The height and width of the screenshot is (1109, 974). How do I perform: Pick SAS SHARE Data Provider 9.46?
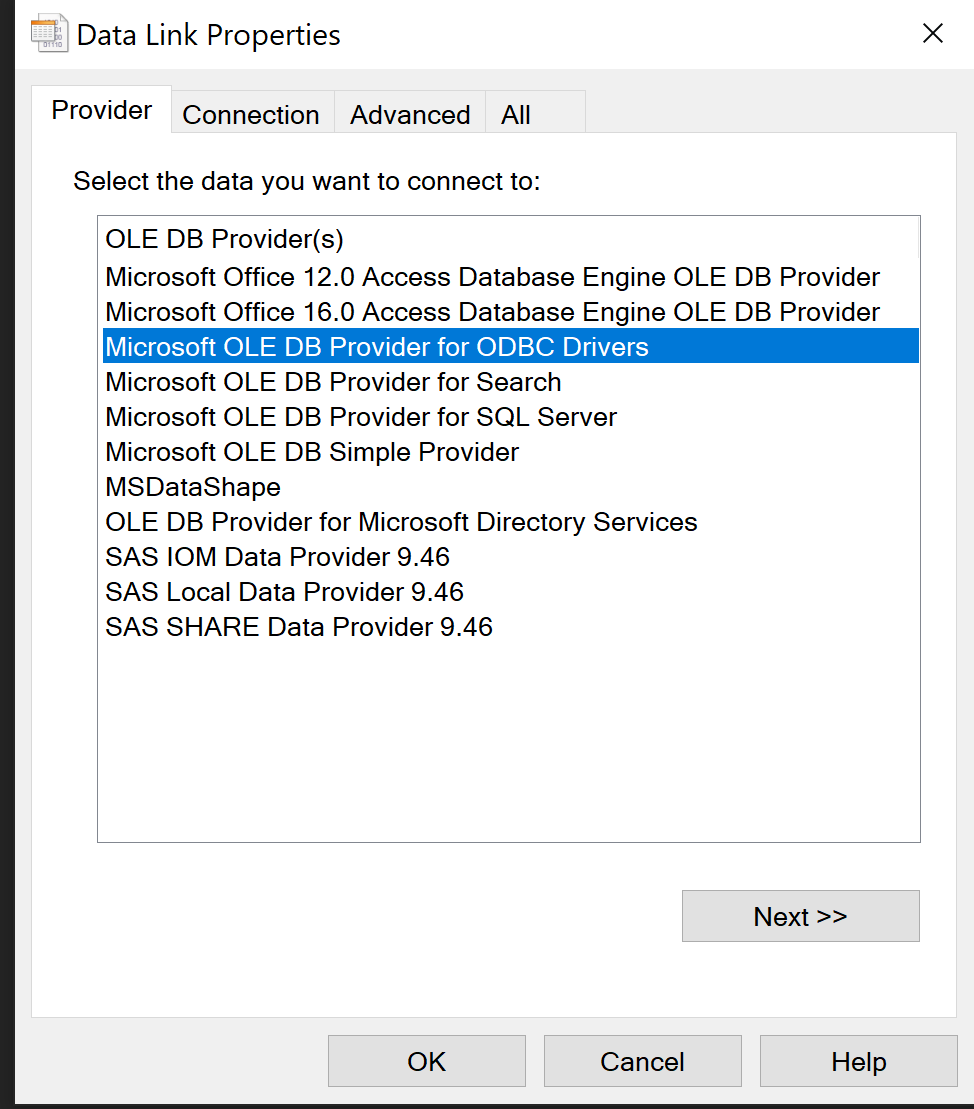pyautogui.click(x=299, y=627)
